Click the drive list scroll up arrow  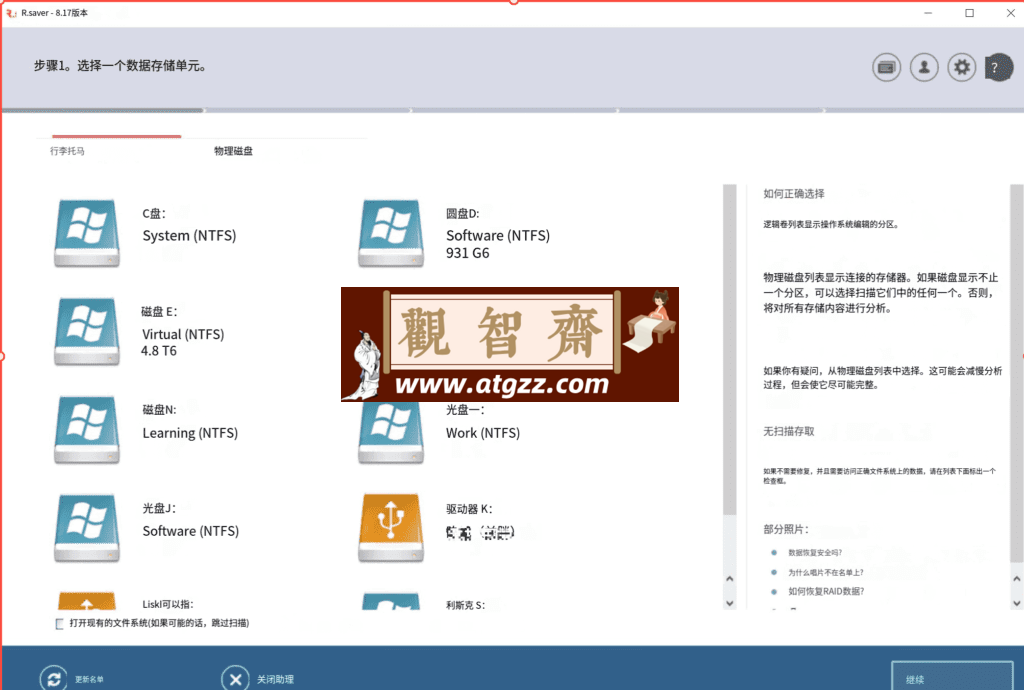coord(729,578)
